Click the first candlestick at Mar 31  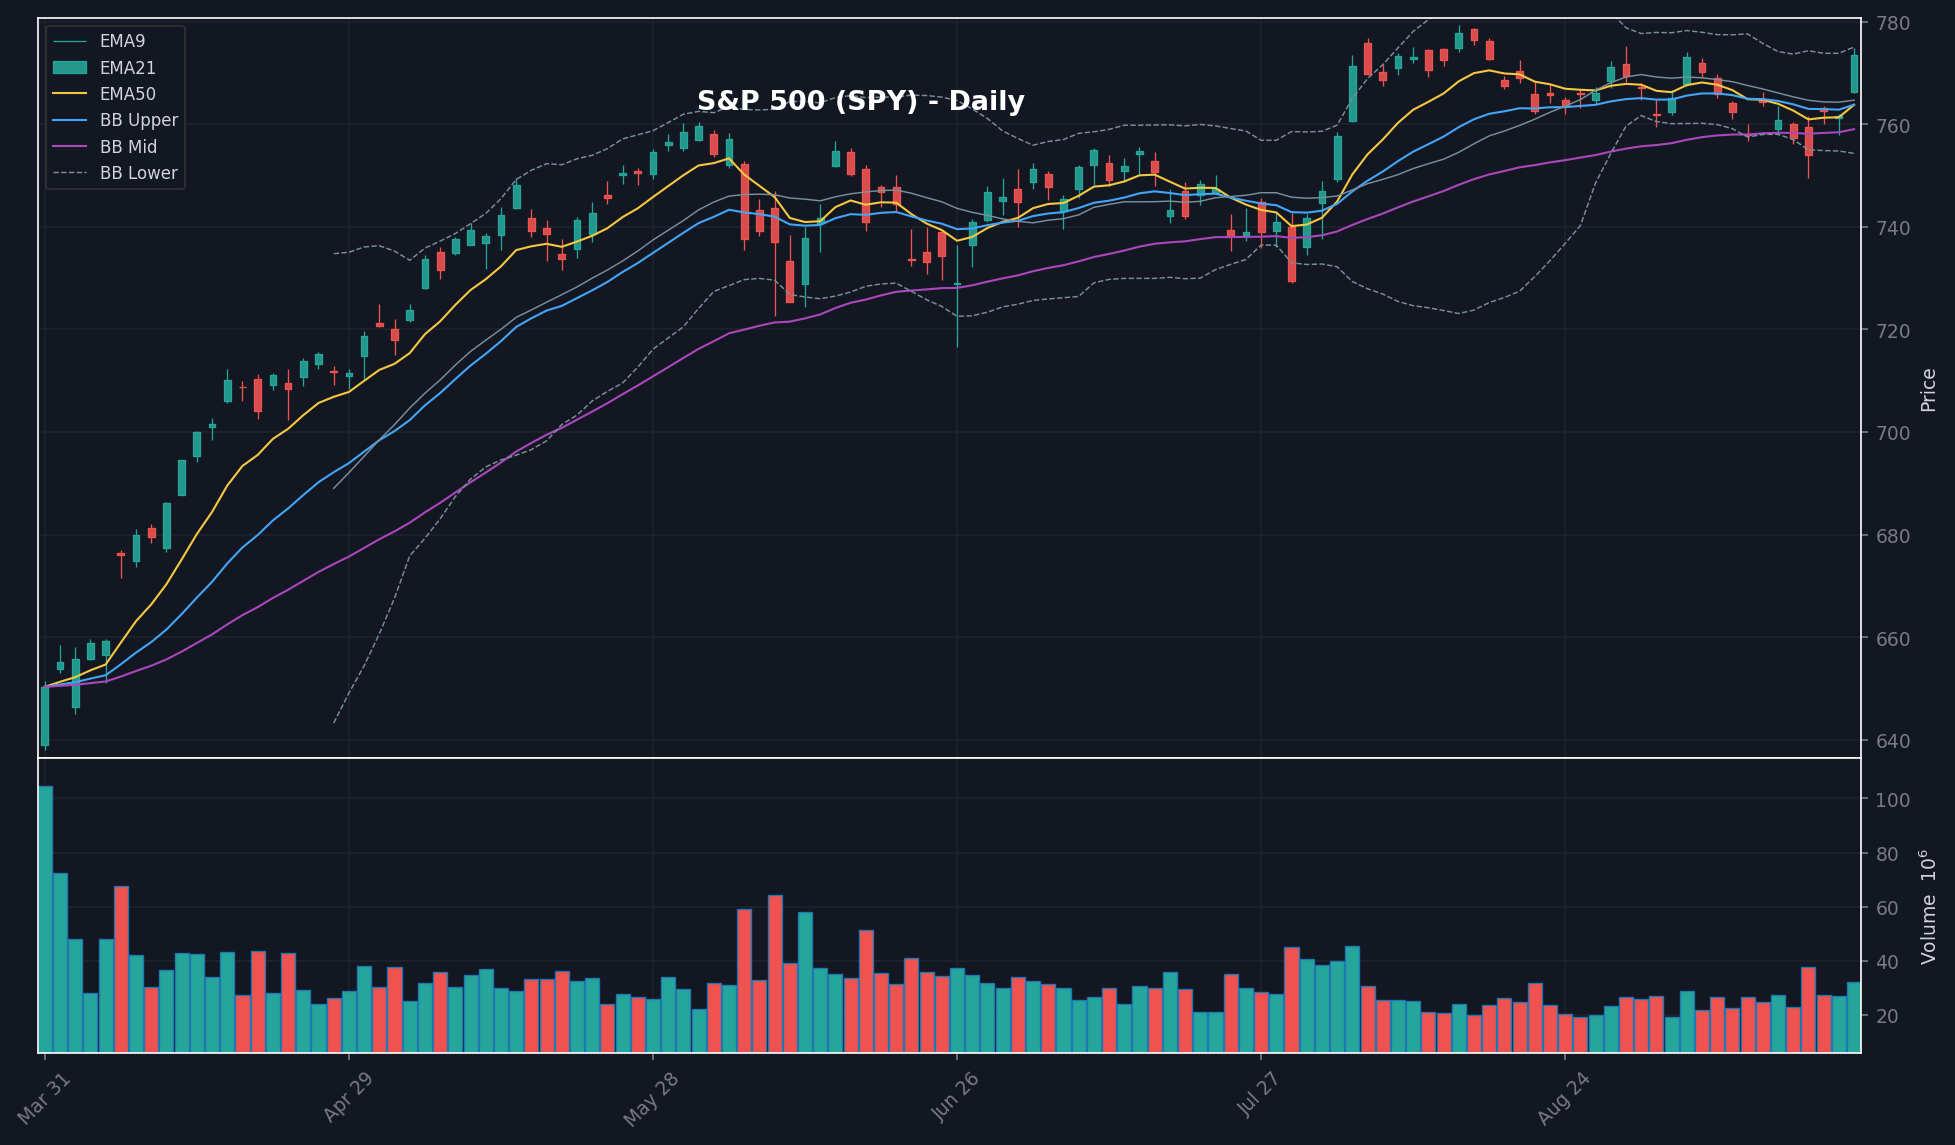(x=45, y=716)
